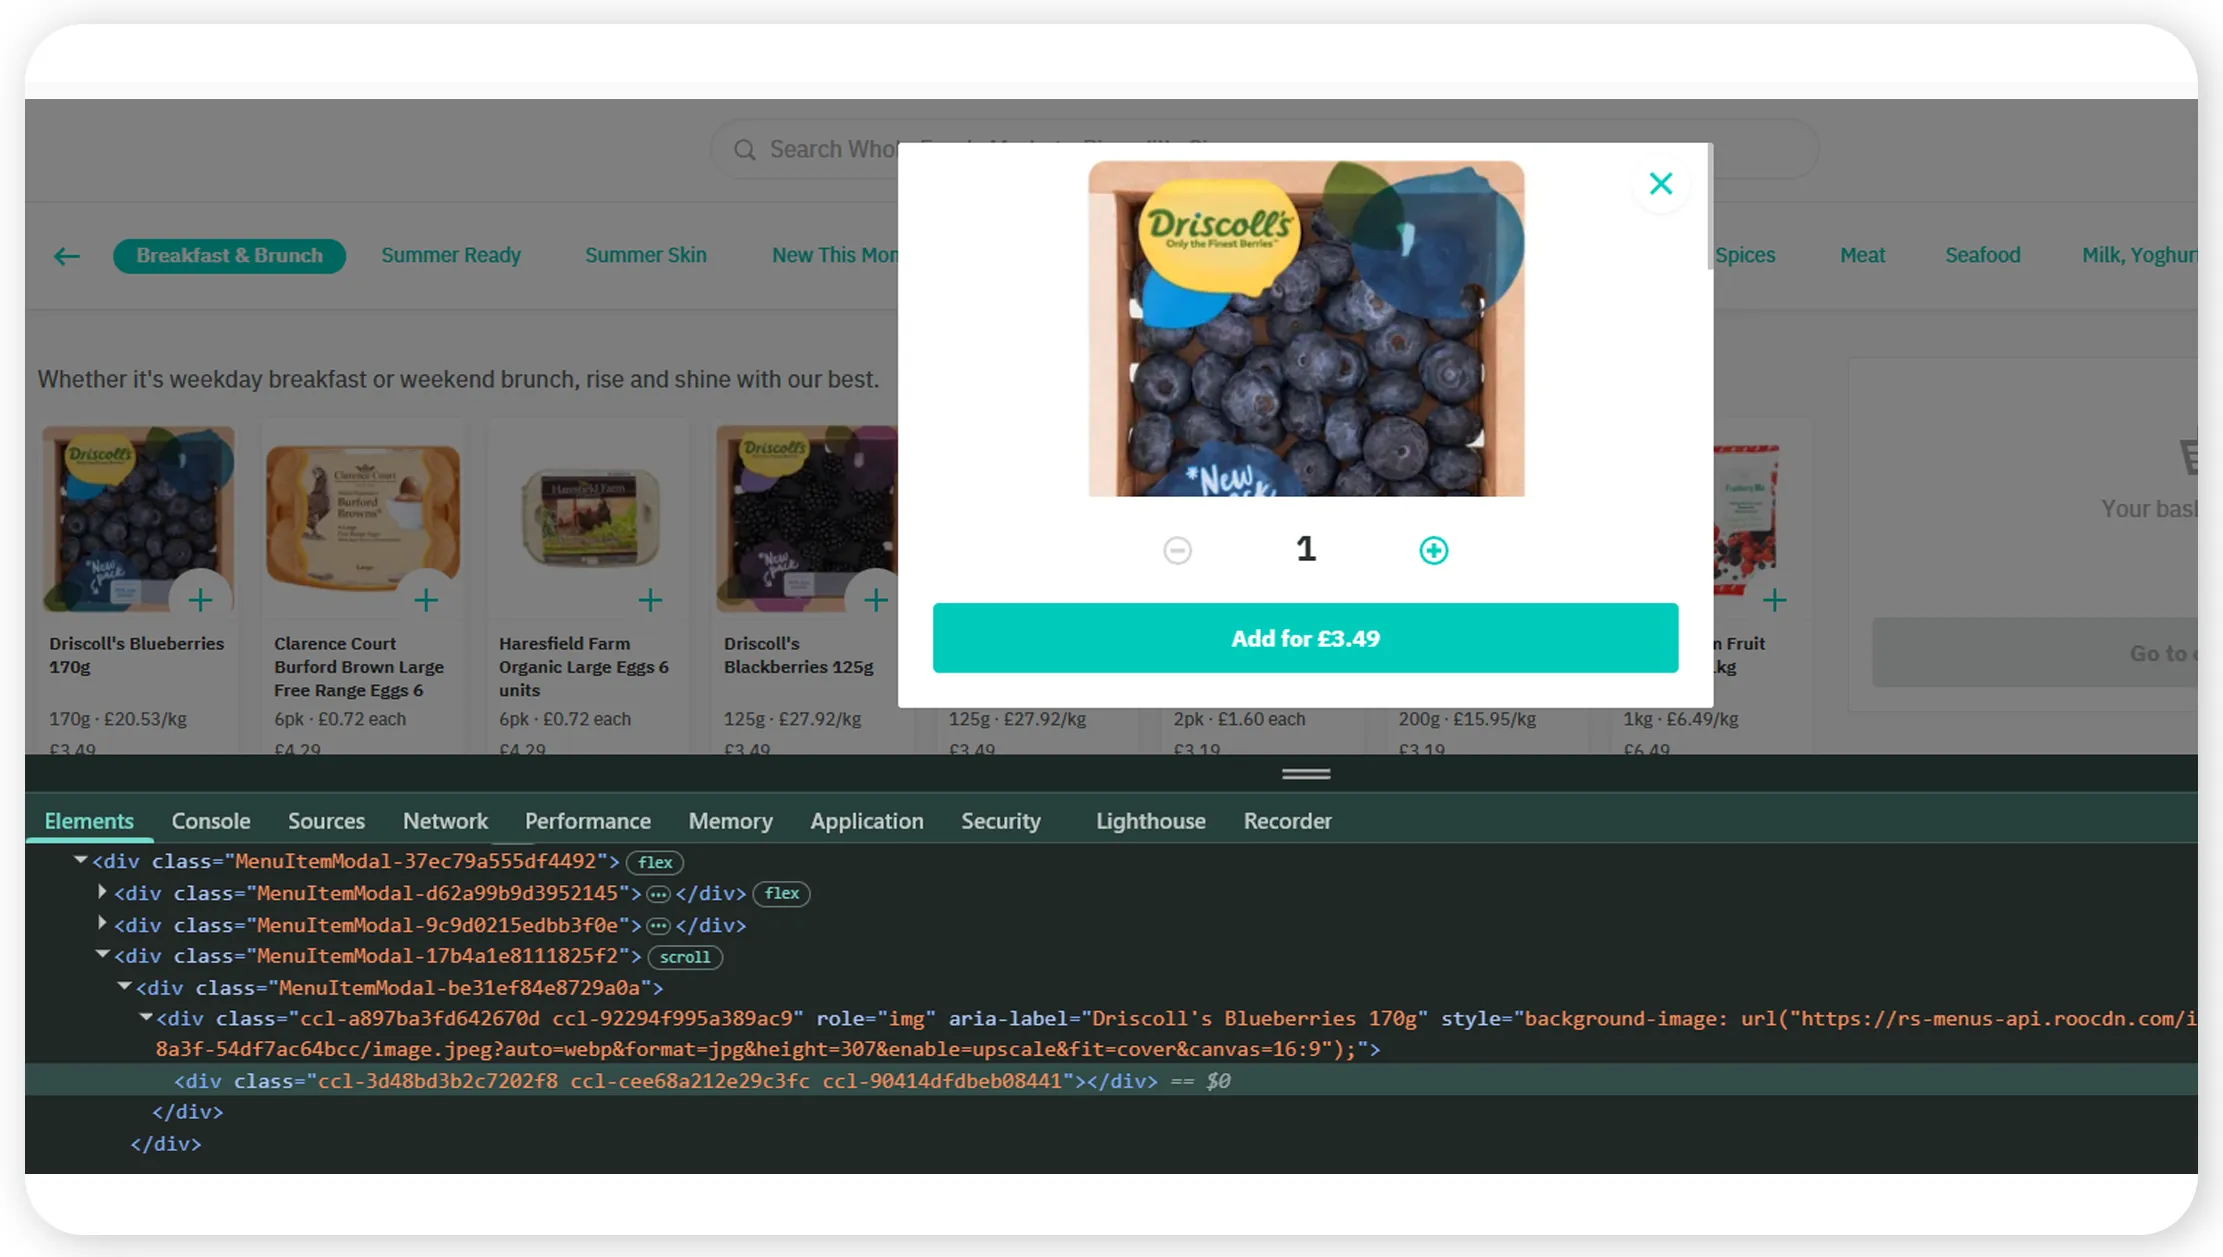Viewport: 2223px width, 1257px height.
Task: Open Driscoll's Blueberries 170g product thumbnail
Action: pyautogui.click(x=138, y=518)
